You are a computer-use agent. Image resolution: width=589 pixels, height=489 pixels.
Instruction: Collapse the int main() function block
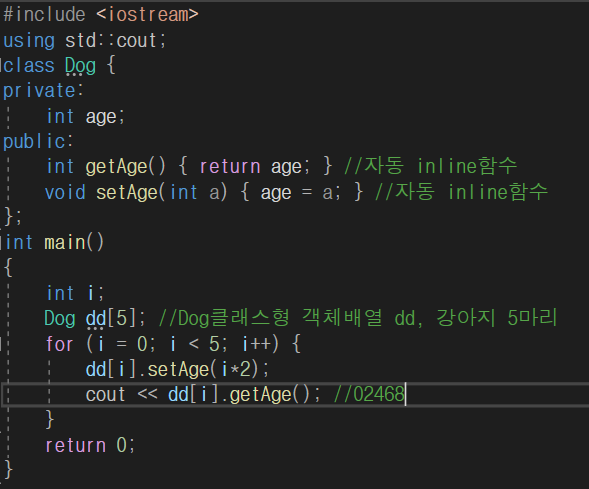(x=1, y=242)
